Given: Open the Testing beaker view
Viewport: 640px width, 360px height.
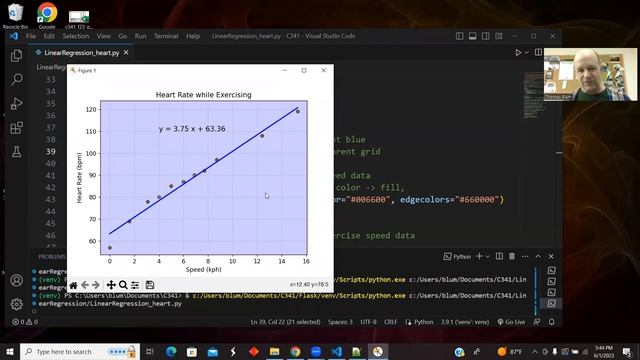Looking at the screenshot, I should [x=16, y=152].
